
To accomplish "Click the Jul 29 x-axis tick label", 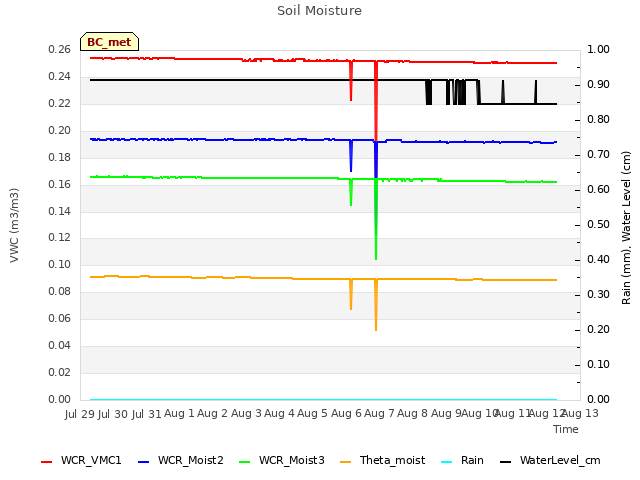I will [80, 414].
